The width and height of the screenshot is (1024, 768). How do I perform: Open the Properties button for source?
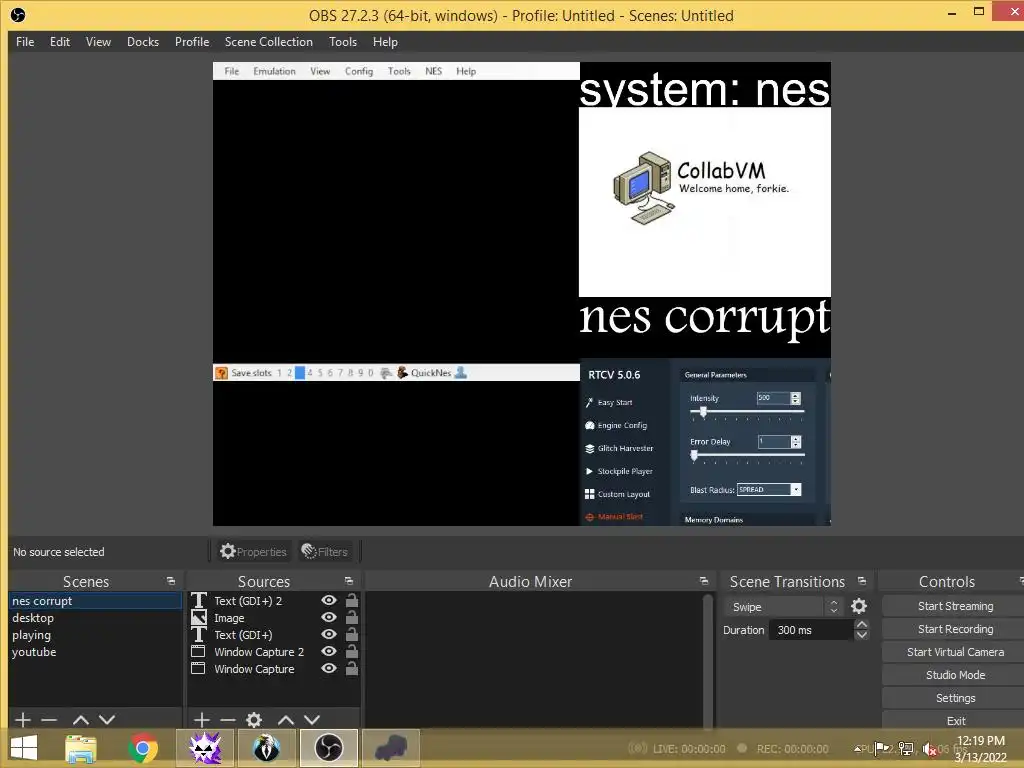pyautogui.click(x=253, y=552)
